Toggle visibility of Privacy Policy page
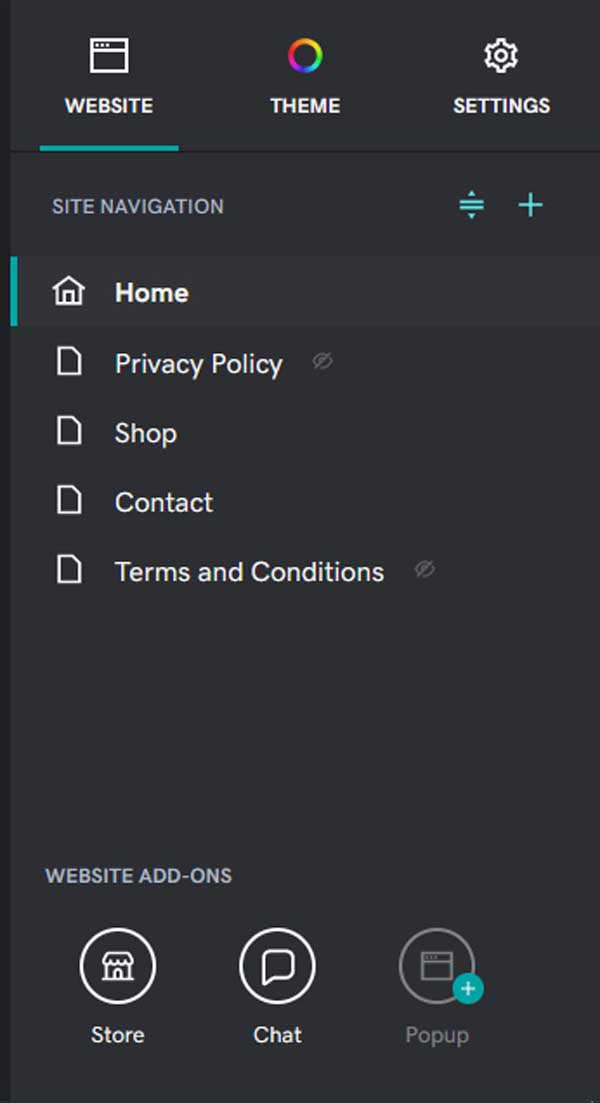 (x=322, y=362)
